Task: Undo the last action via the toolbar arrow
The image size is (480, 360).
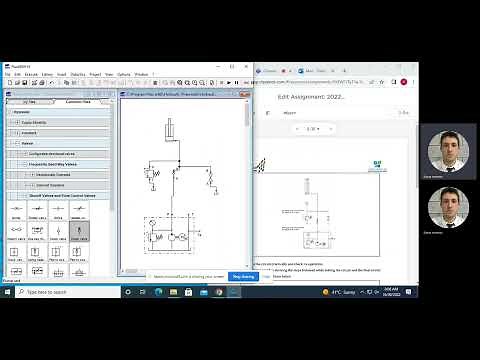Action: 52,82
